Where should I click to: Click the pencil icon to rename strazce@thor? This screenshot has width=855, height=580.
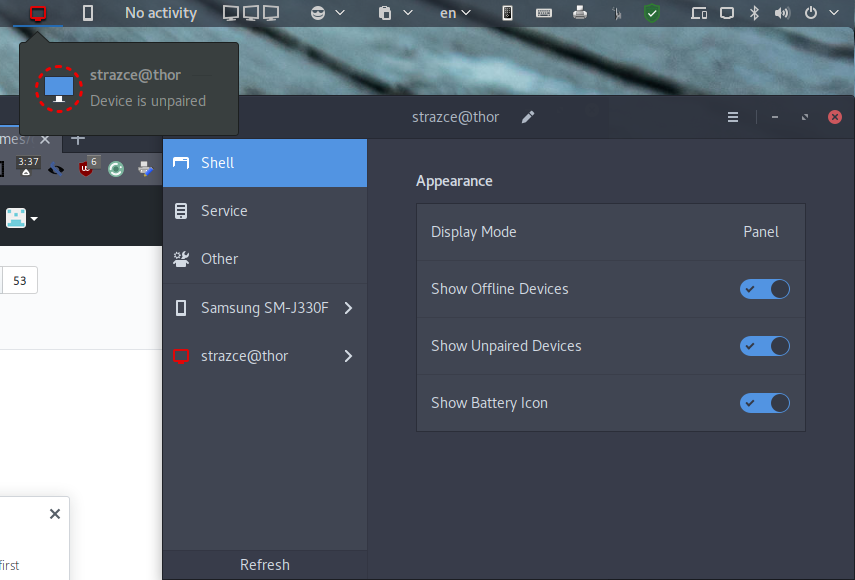click(x=528, y=117)
